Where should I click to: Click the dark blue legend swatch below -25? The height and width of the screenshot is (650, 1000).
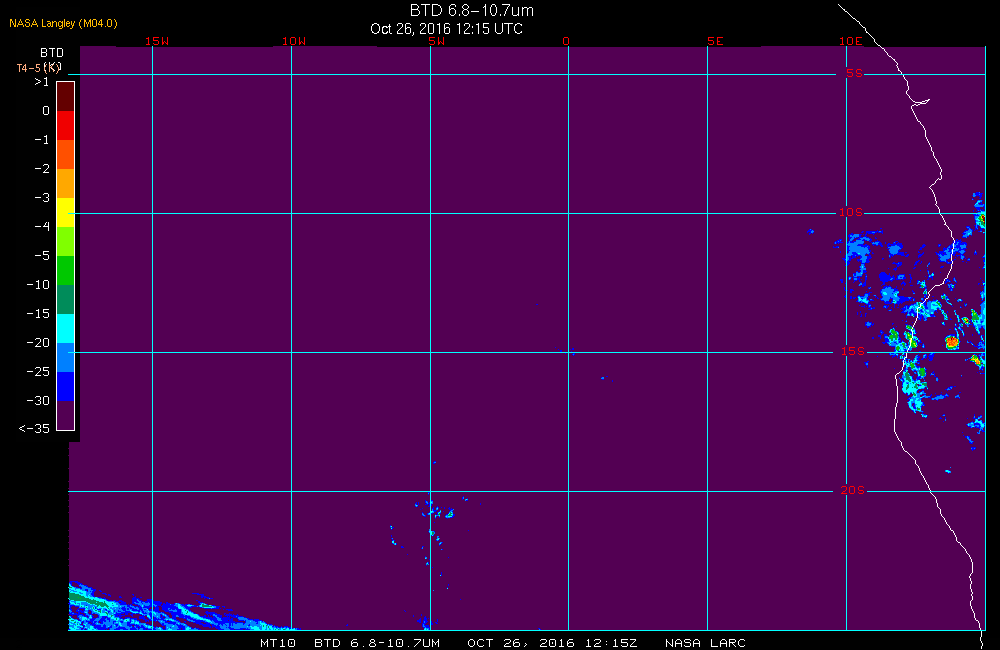pos(66,387)
